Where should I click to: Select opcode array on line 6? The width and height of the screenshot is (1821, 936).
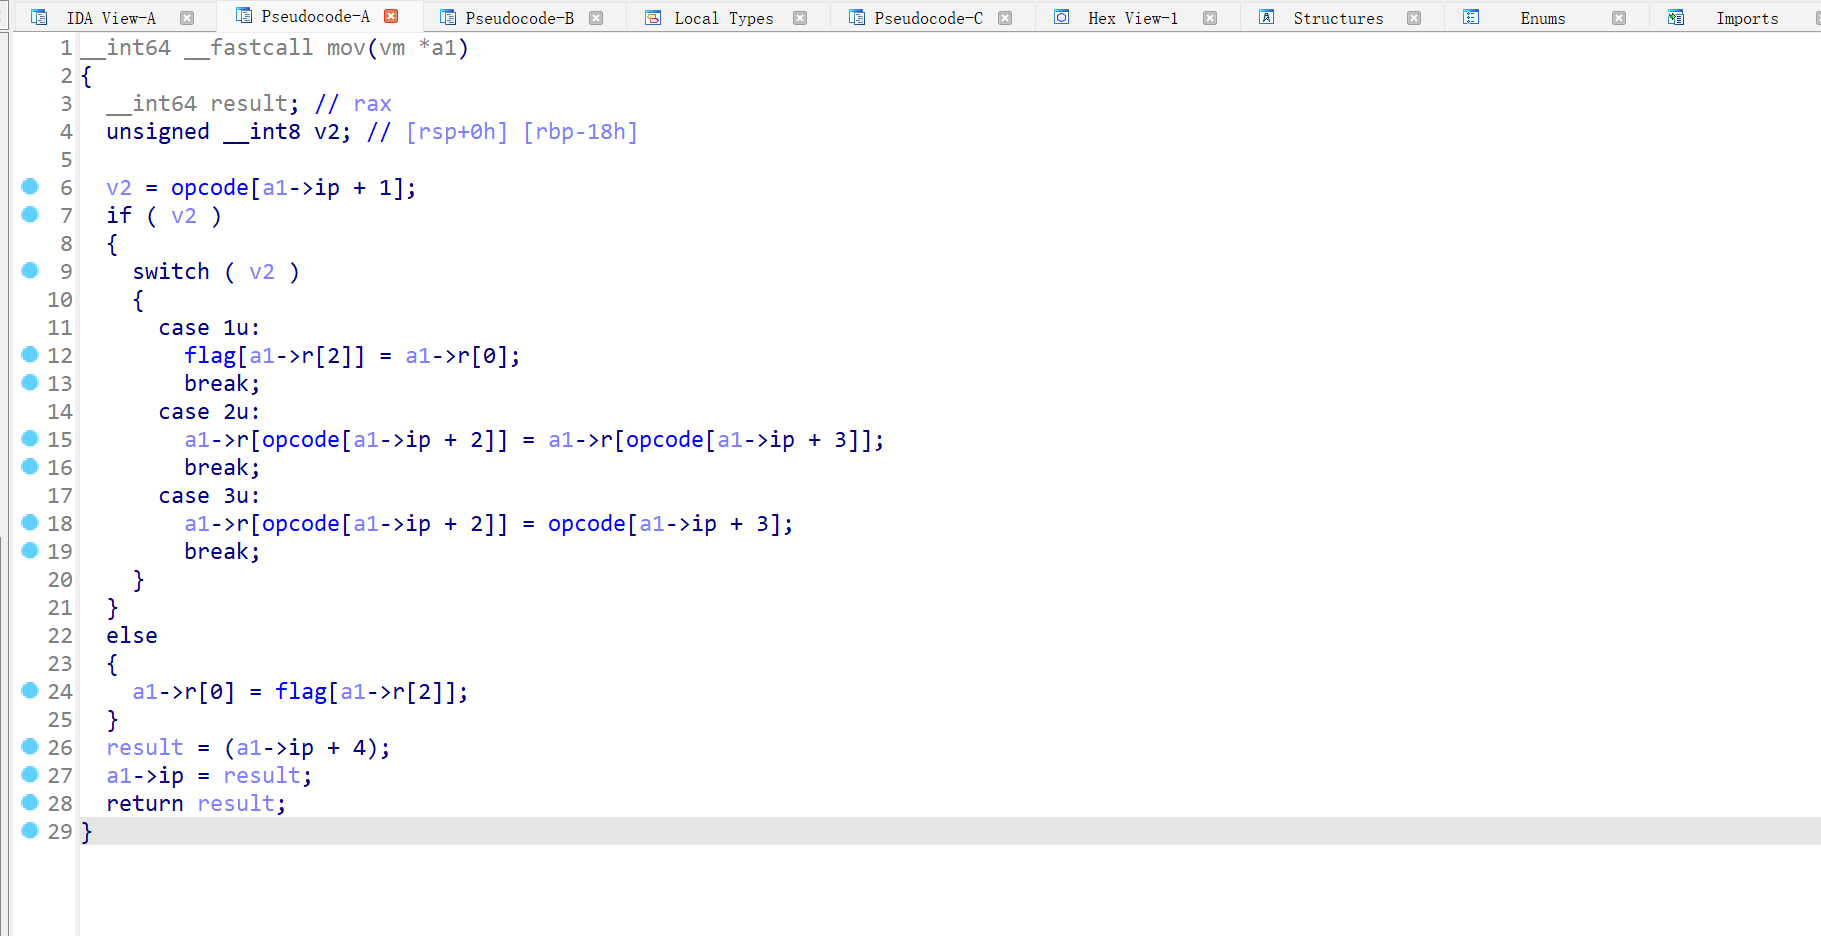[x=209, y=188]
